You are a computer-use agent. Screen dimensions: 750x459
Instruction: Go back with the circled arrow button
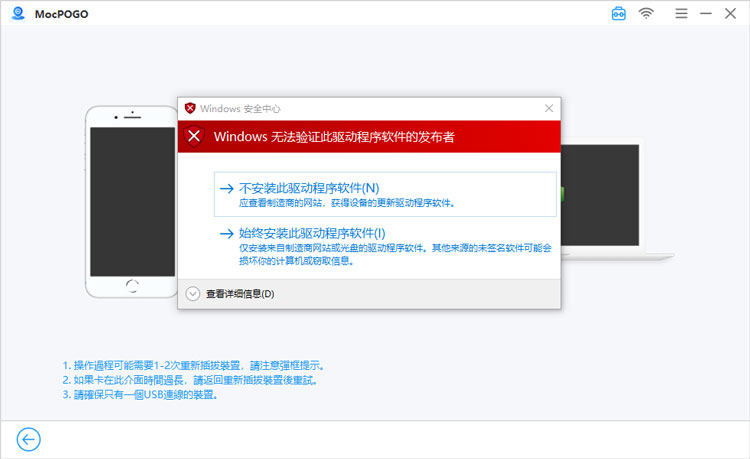pyautogui.click(x=28, y=439)
